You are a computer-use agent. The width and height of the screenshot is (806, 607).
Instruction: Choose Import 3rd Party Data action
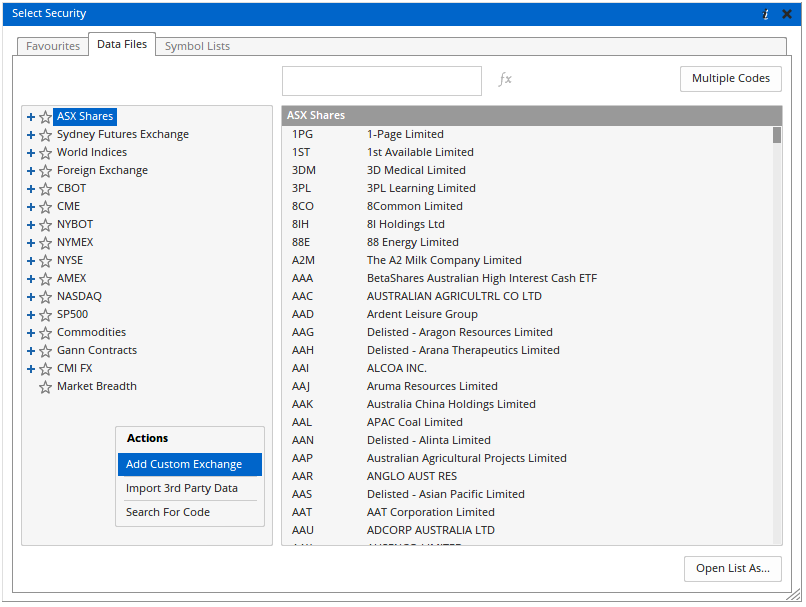190,488
